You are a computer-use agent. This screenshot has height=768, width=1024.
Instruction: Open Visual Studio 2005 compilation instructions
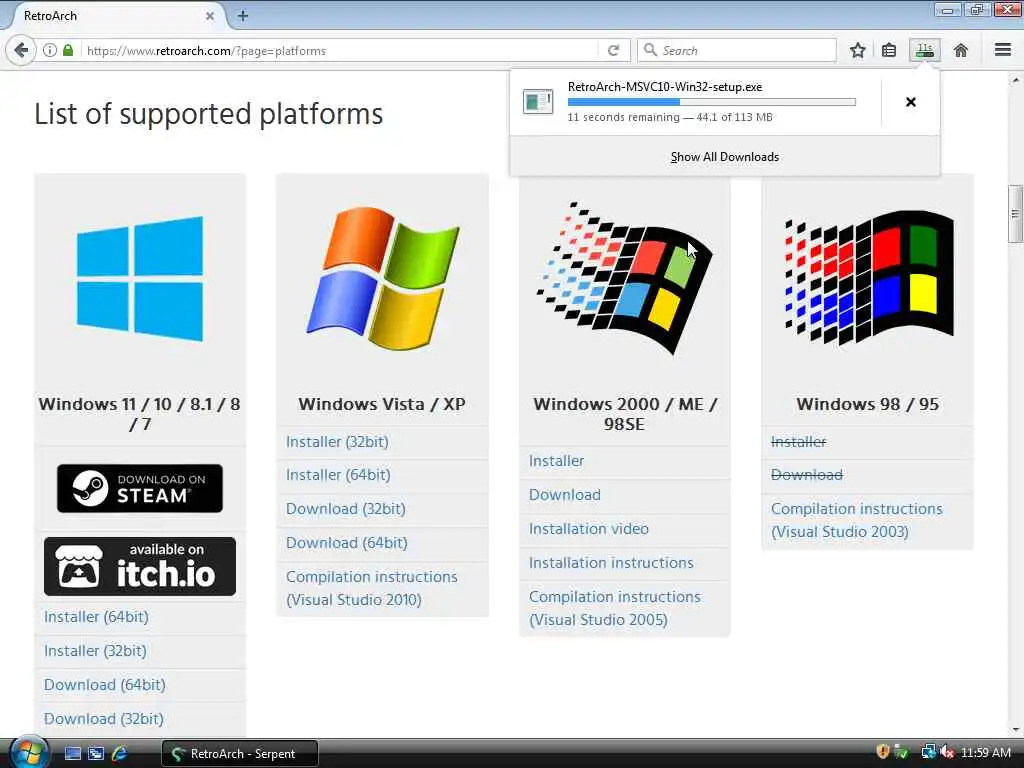[x=615, y=609]
